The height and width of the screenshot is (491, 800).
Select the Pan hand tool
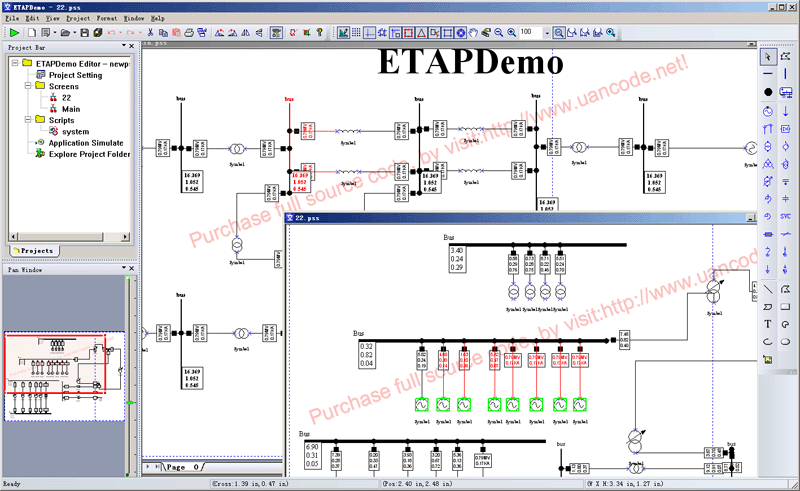(475, 32)
